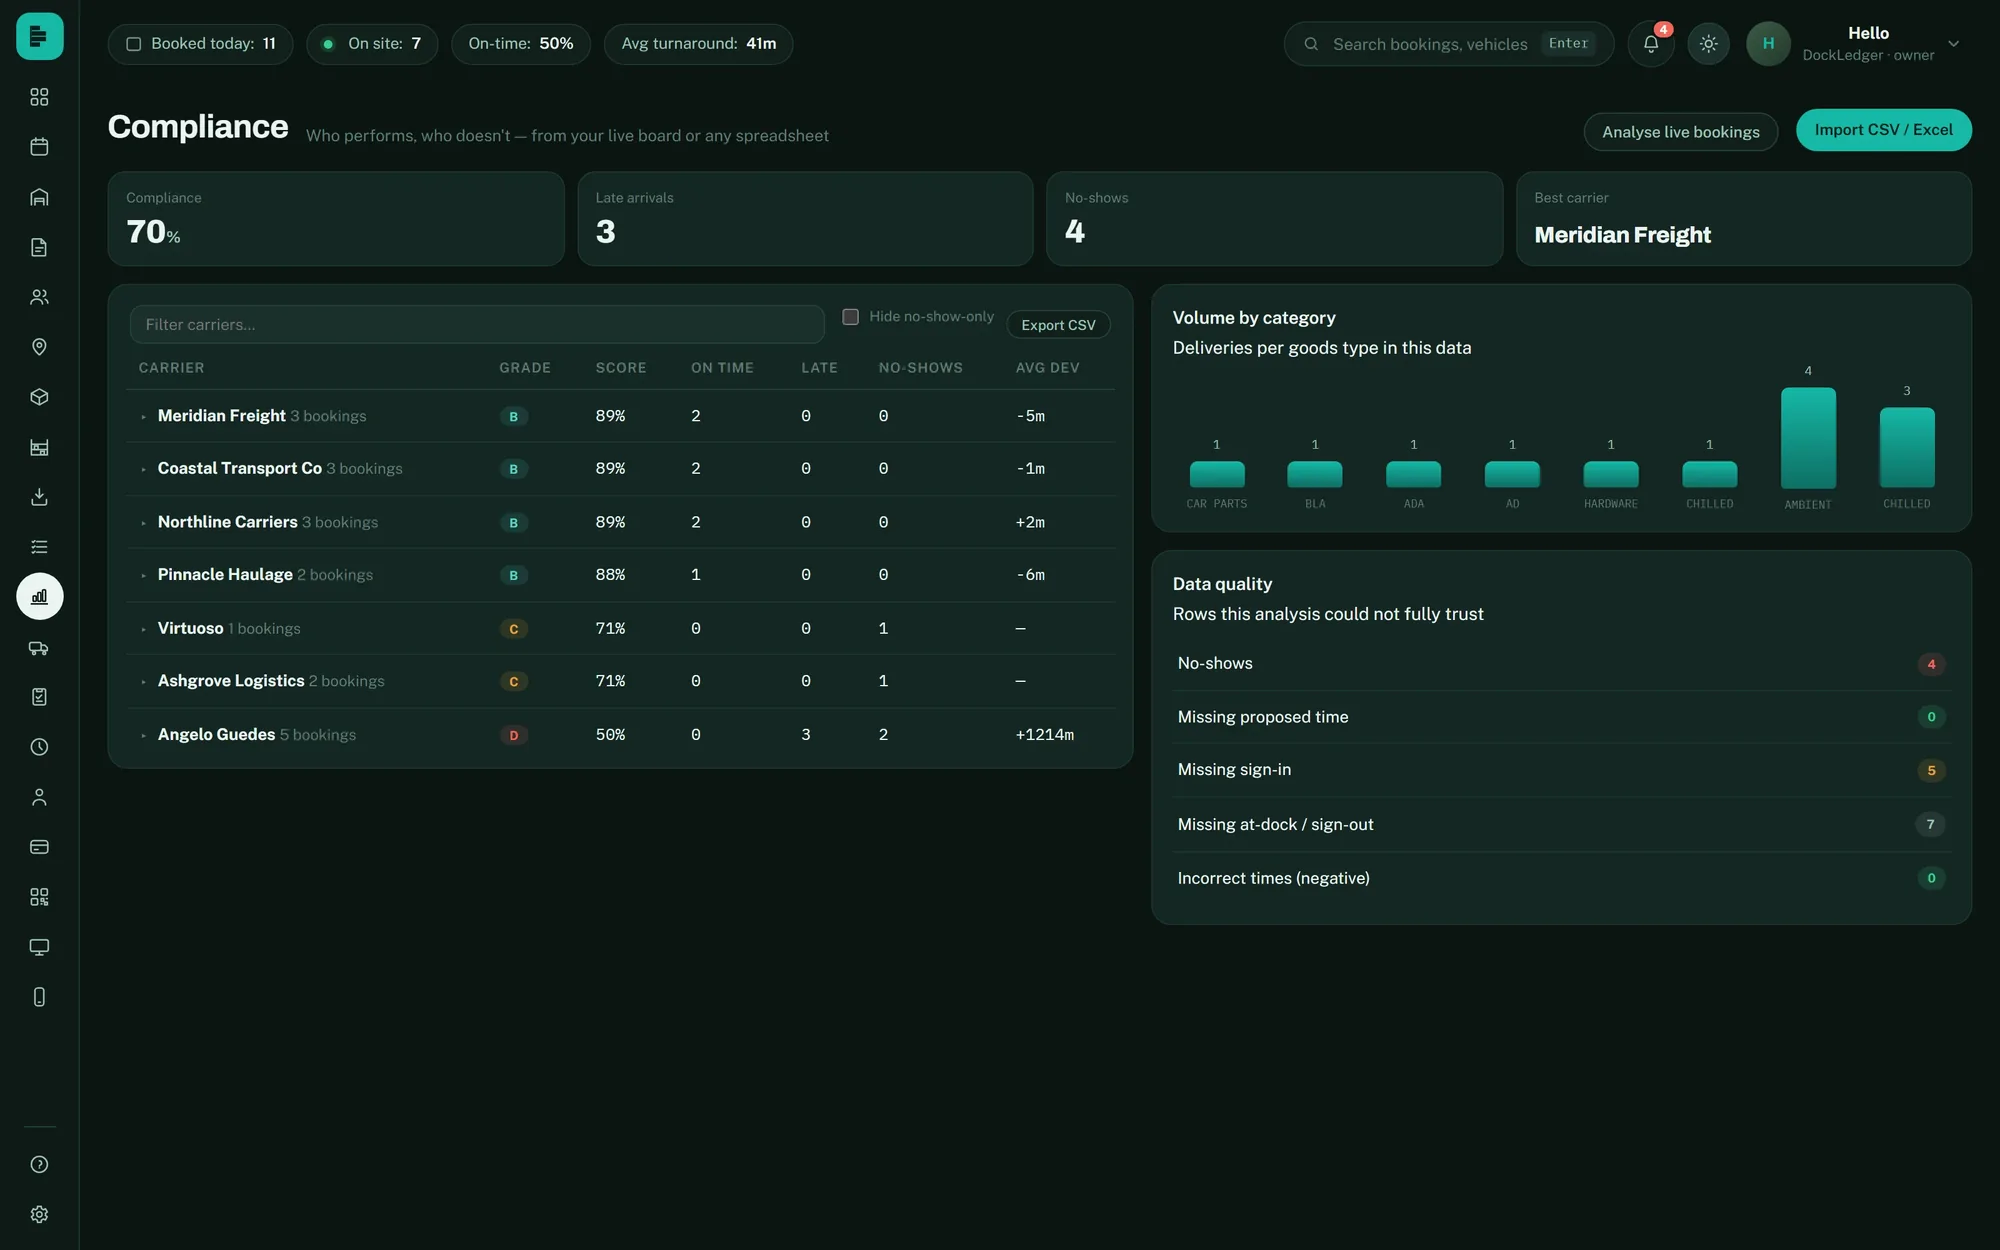Open the clock icon in sidebar
The width and height of the screenshot is (2000, 1250).
tap(39, 747)
